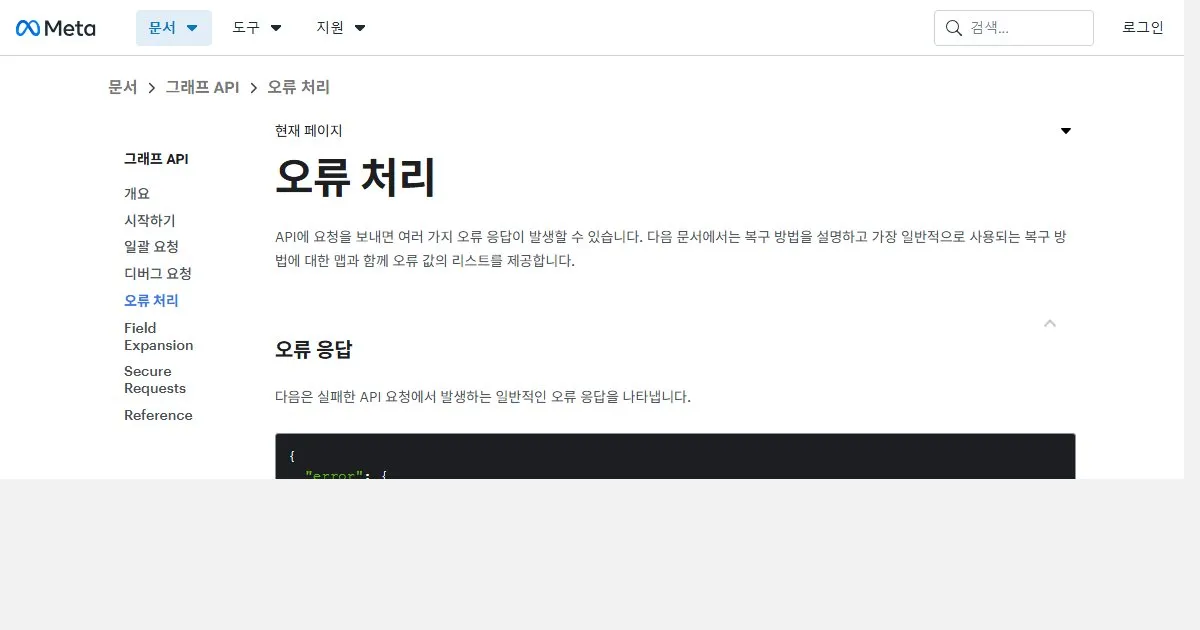
Task: Go to 문서 in the breadcrumb
Action: point(123,87)
